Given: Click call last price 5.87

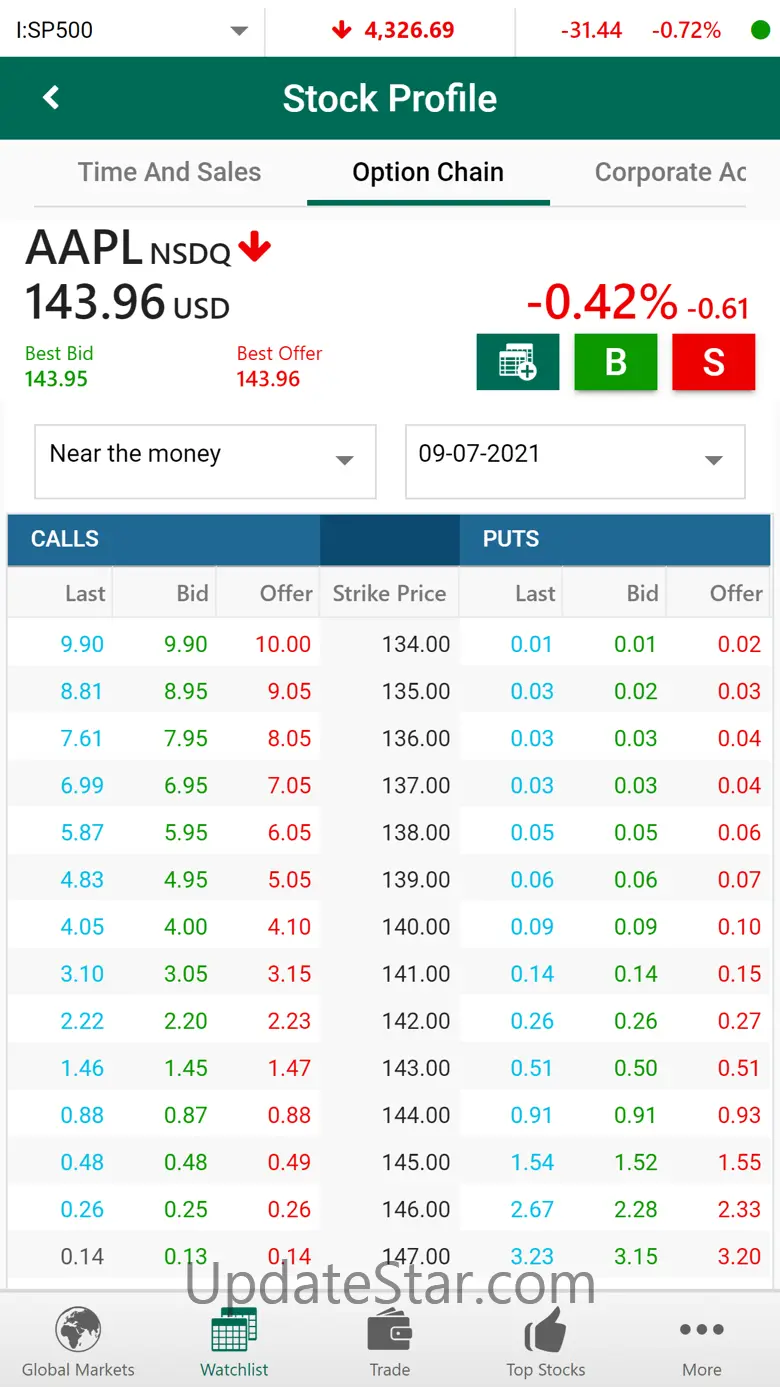Looking at the screenshot, I should pyautogui.click(x=82, y=832).
